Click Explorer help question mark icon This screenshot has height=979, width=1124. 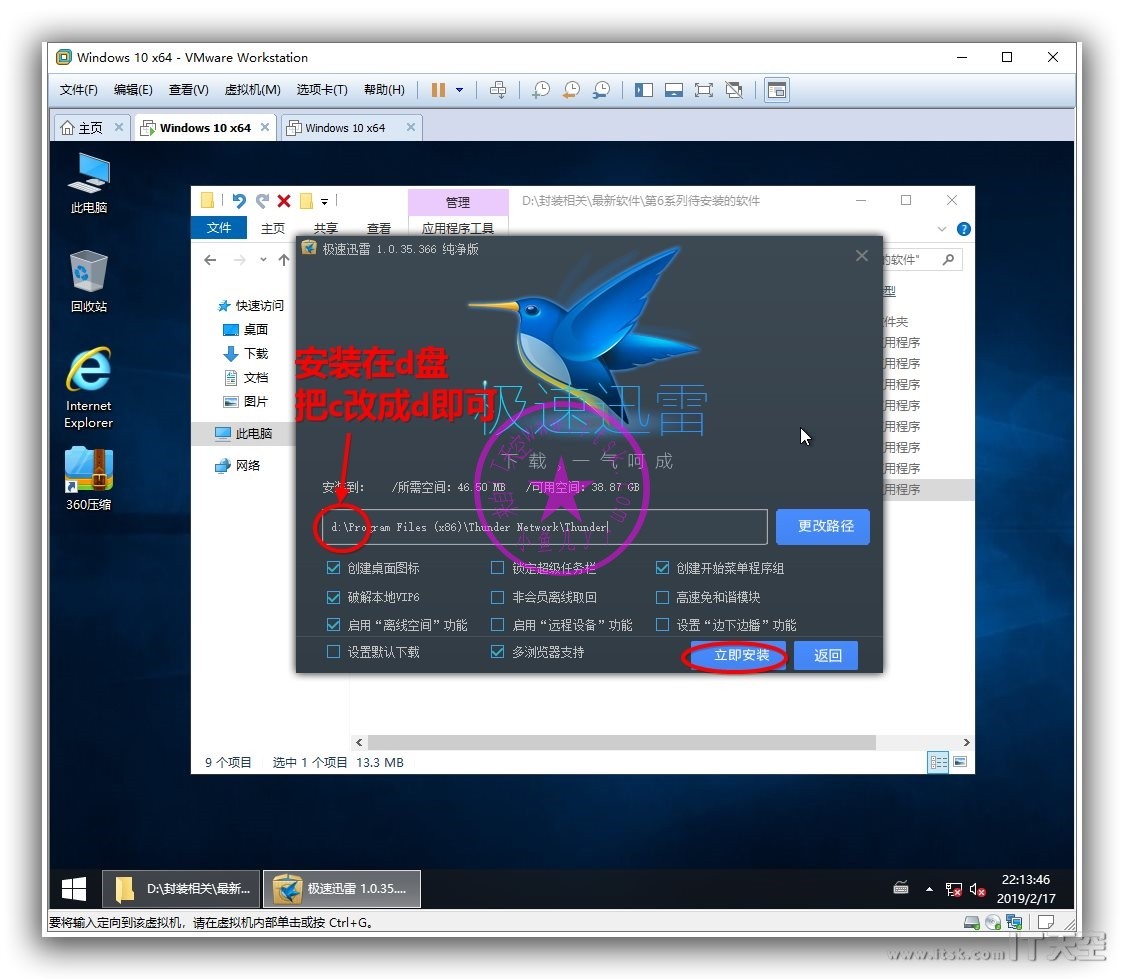coord(963,229)
